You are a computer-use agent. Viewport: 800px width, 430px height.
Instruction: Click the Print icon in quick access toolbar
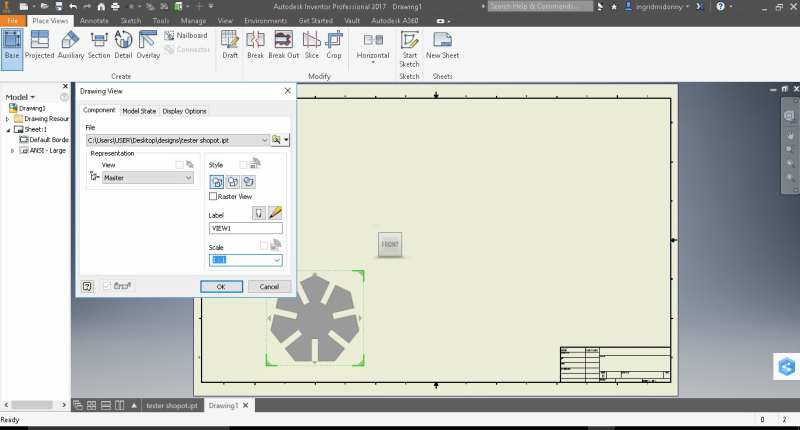pos(115,7)
